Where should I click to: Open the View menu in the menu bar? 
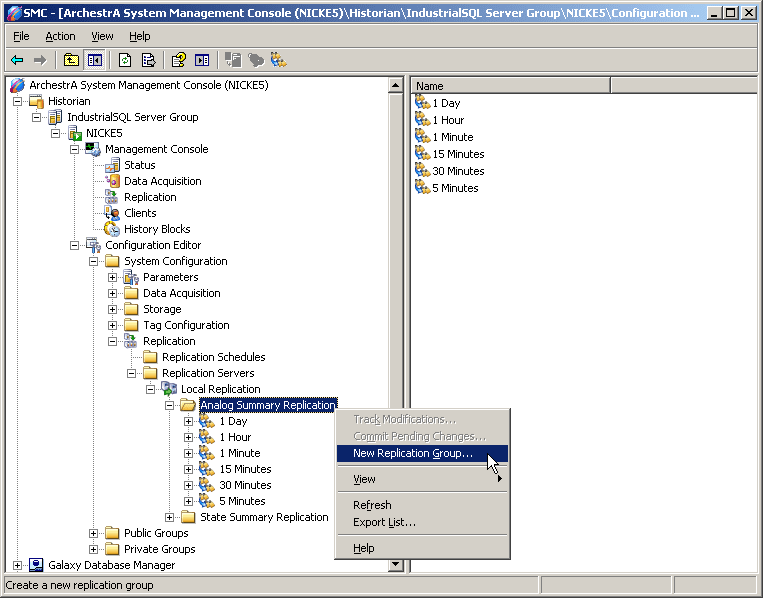pos(102,36)
